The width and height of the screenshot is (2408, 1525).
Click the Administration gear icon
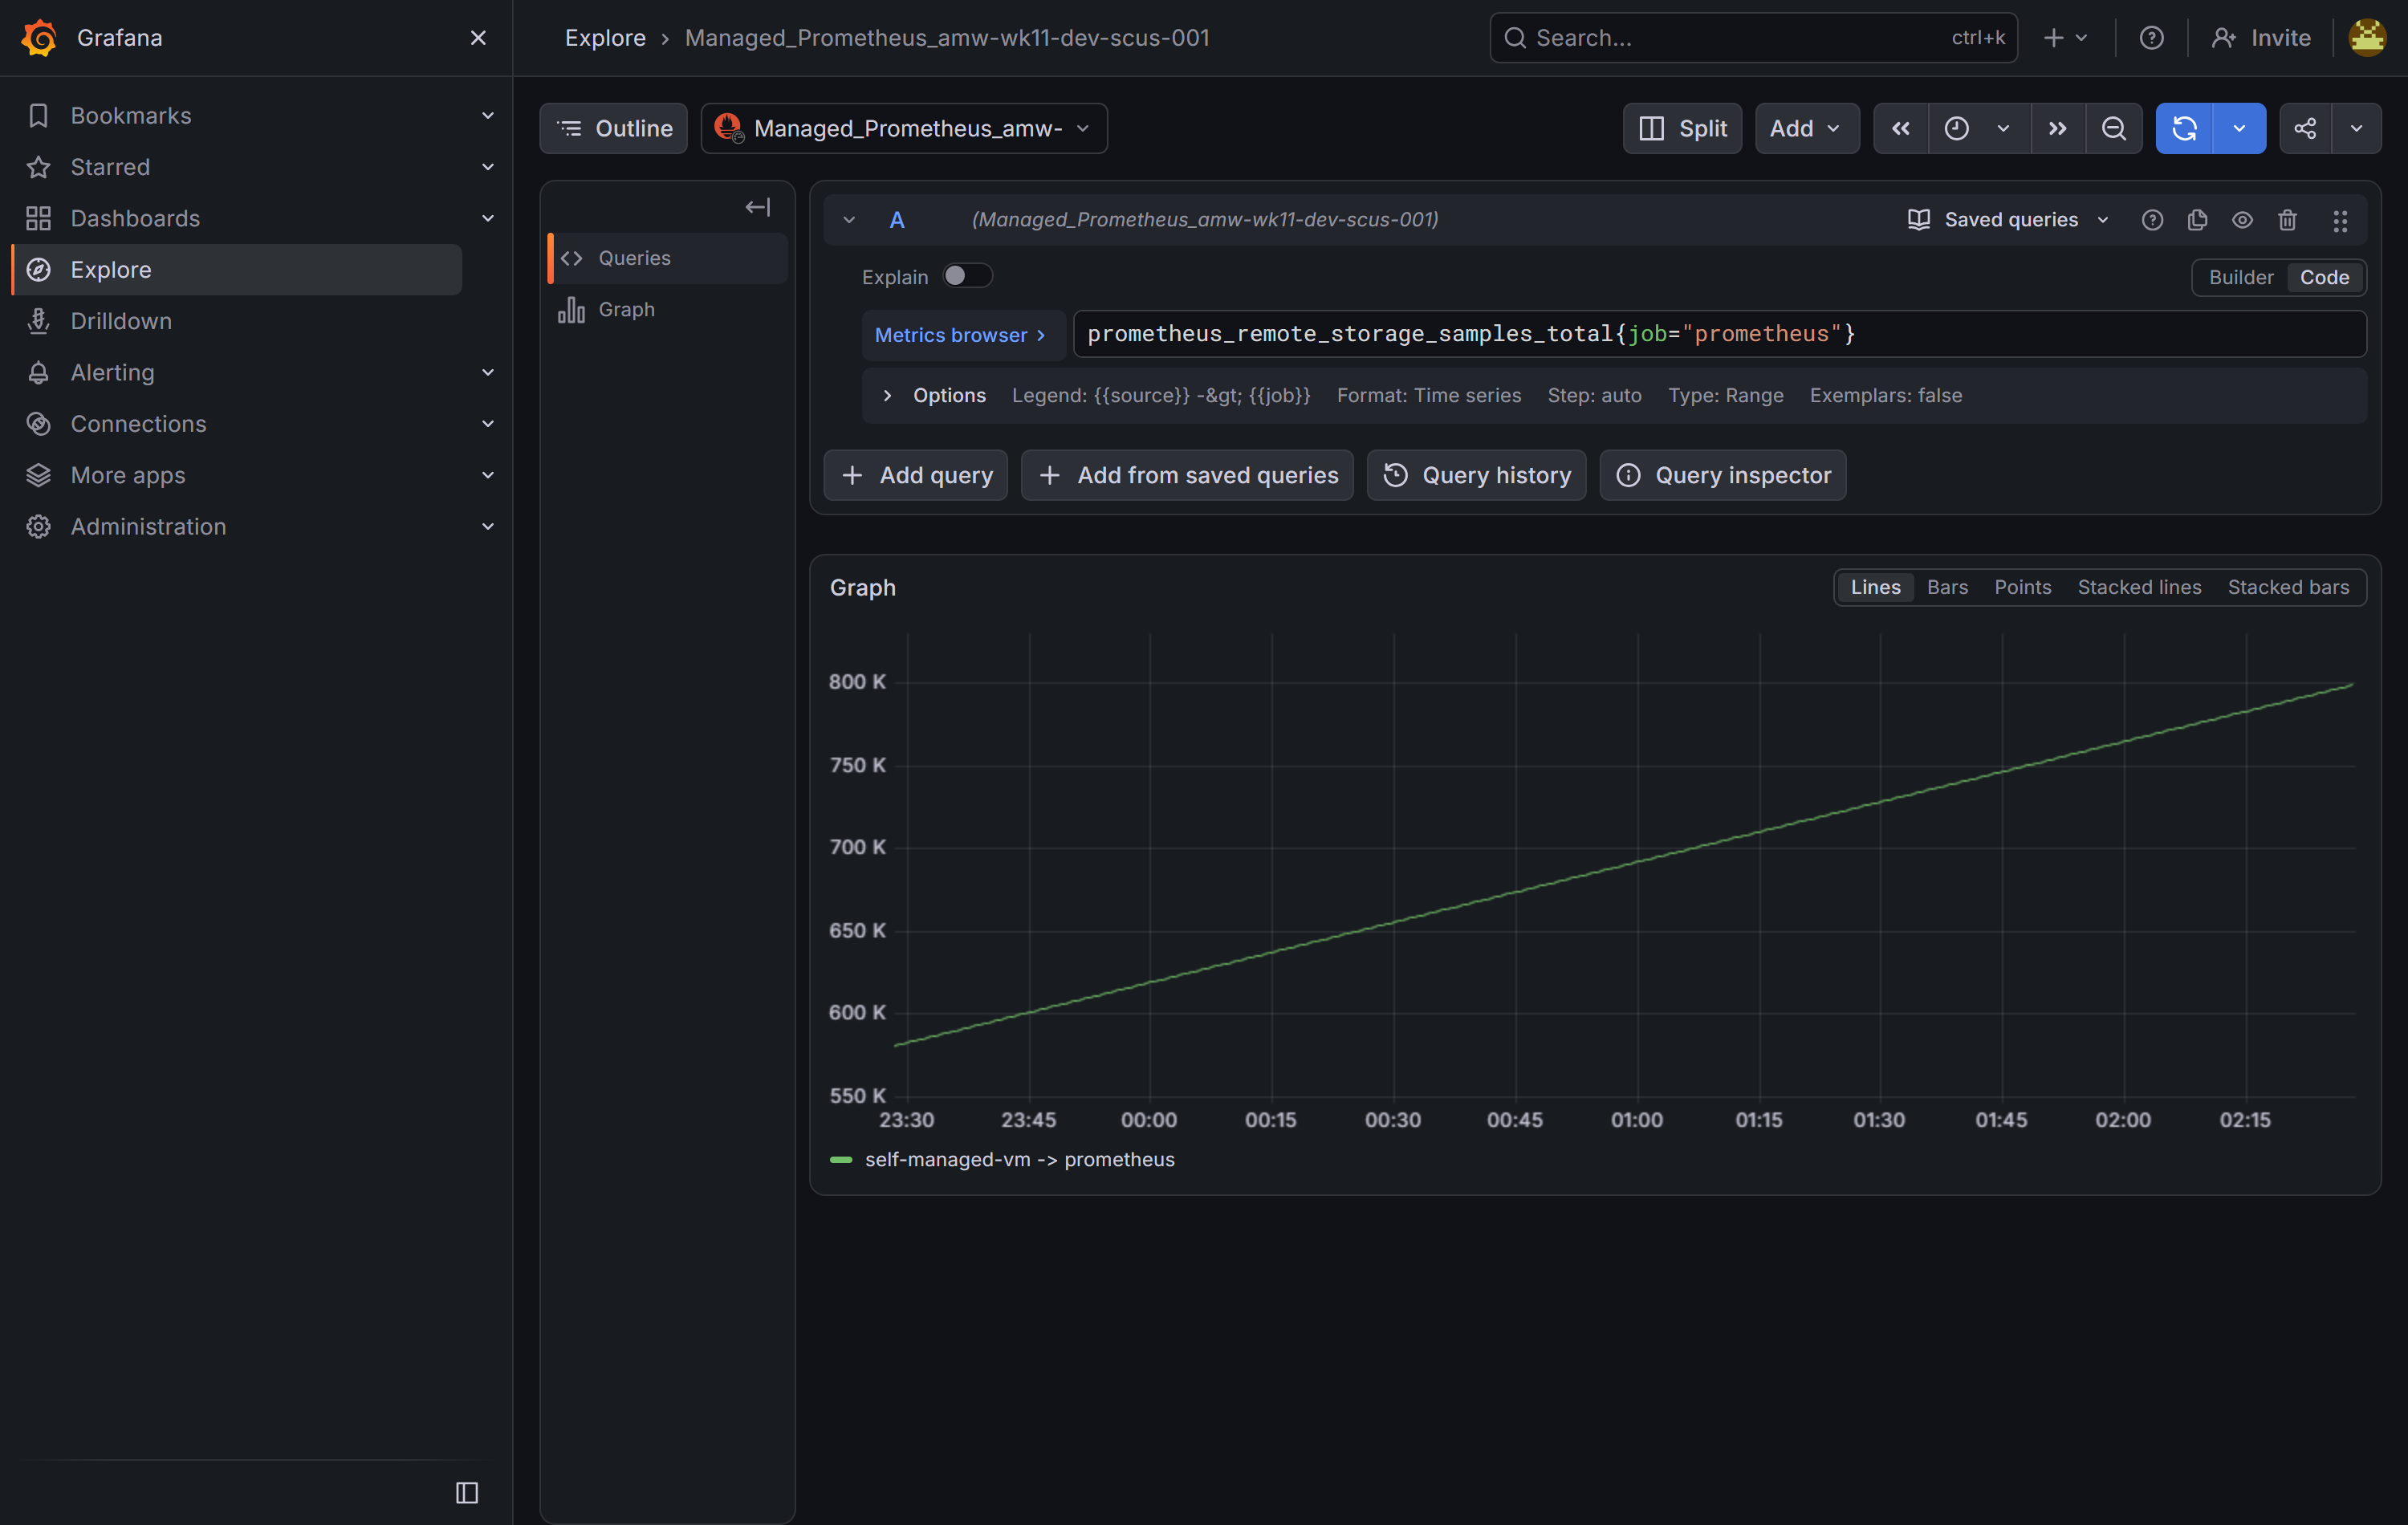(38, 526)
